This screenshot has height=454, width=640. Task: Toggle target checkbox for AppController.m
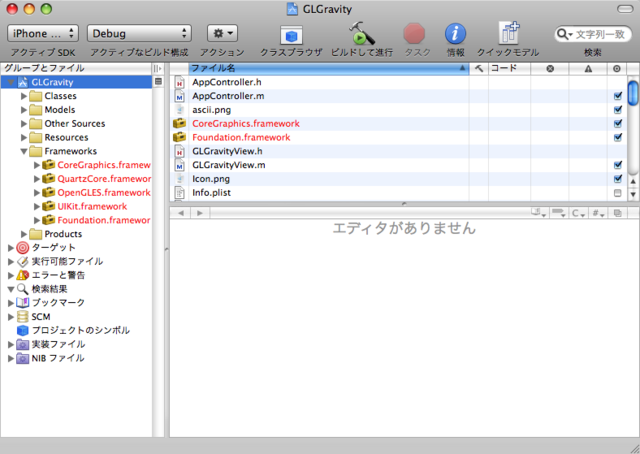coord(618,96)
